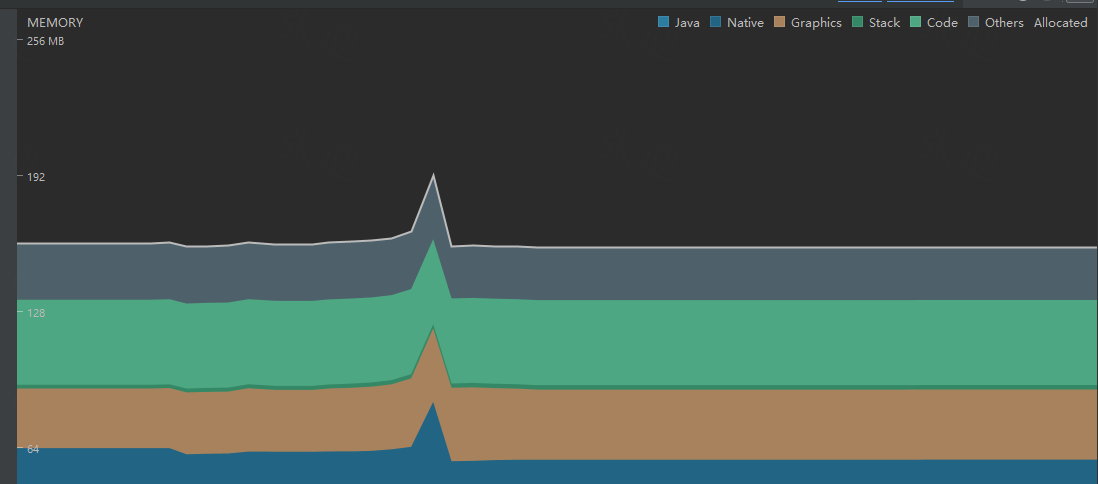Click the 'Allocated' legend label
This screenshot has height=484, width=1098.
pos(1060,22)
